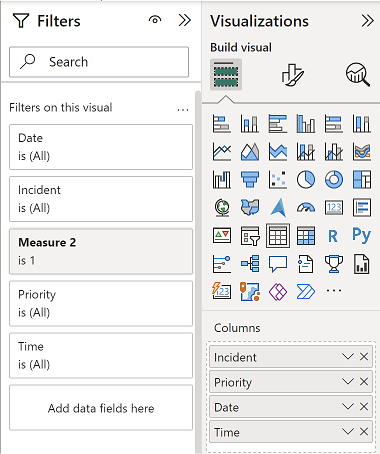Screen dimensions: 380x454
Task: Click the Filters search field
Action: click(99, 62)
